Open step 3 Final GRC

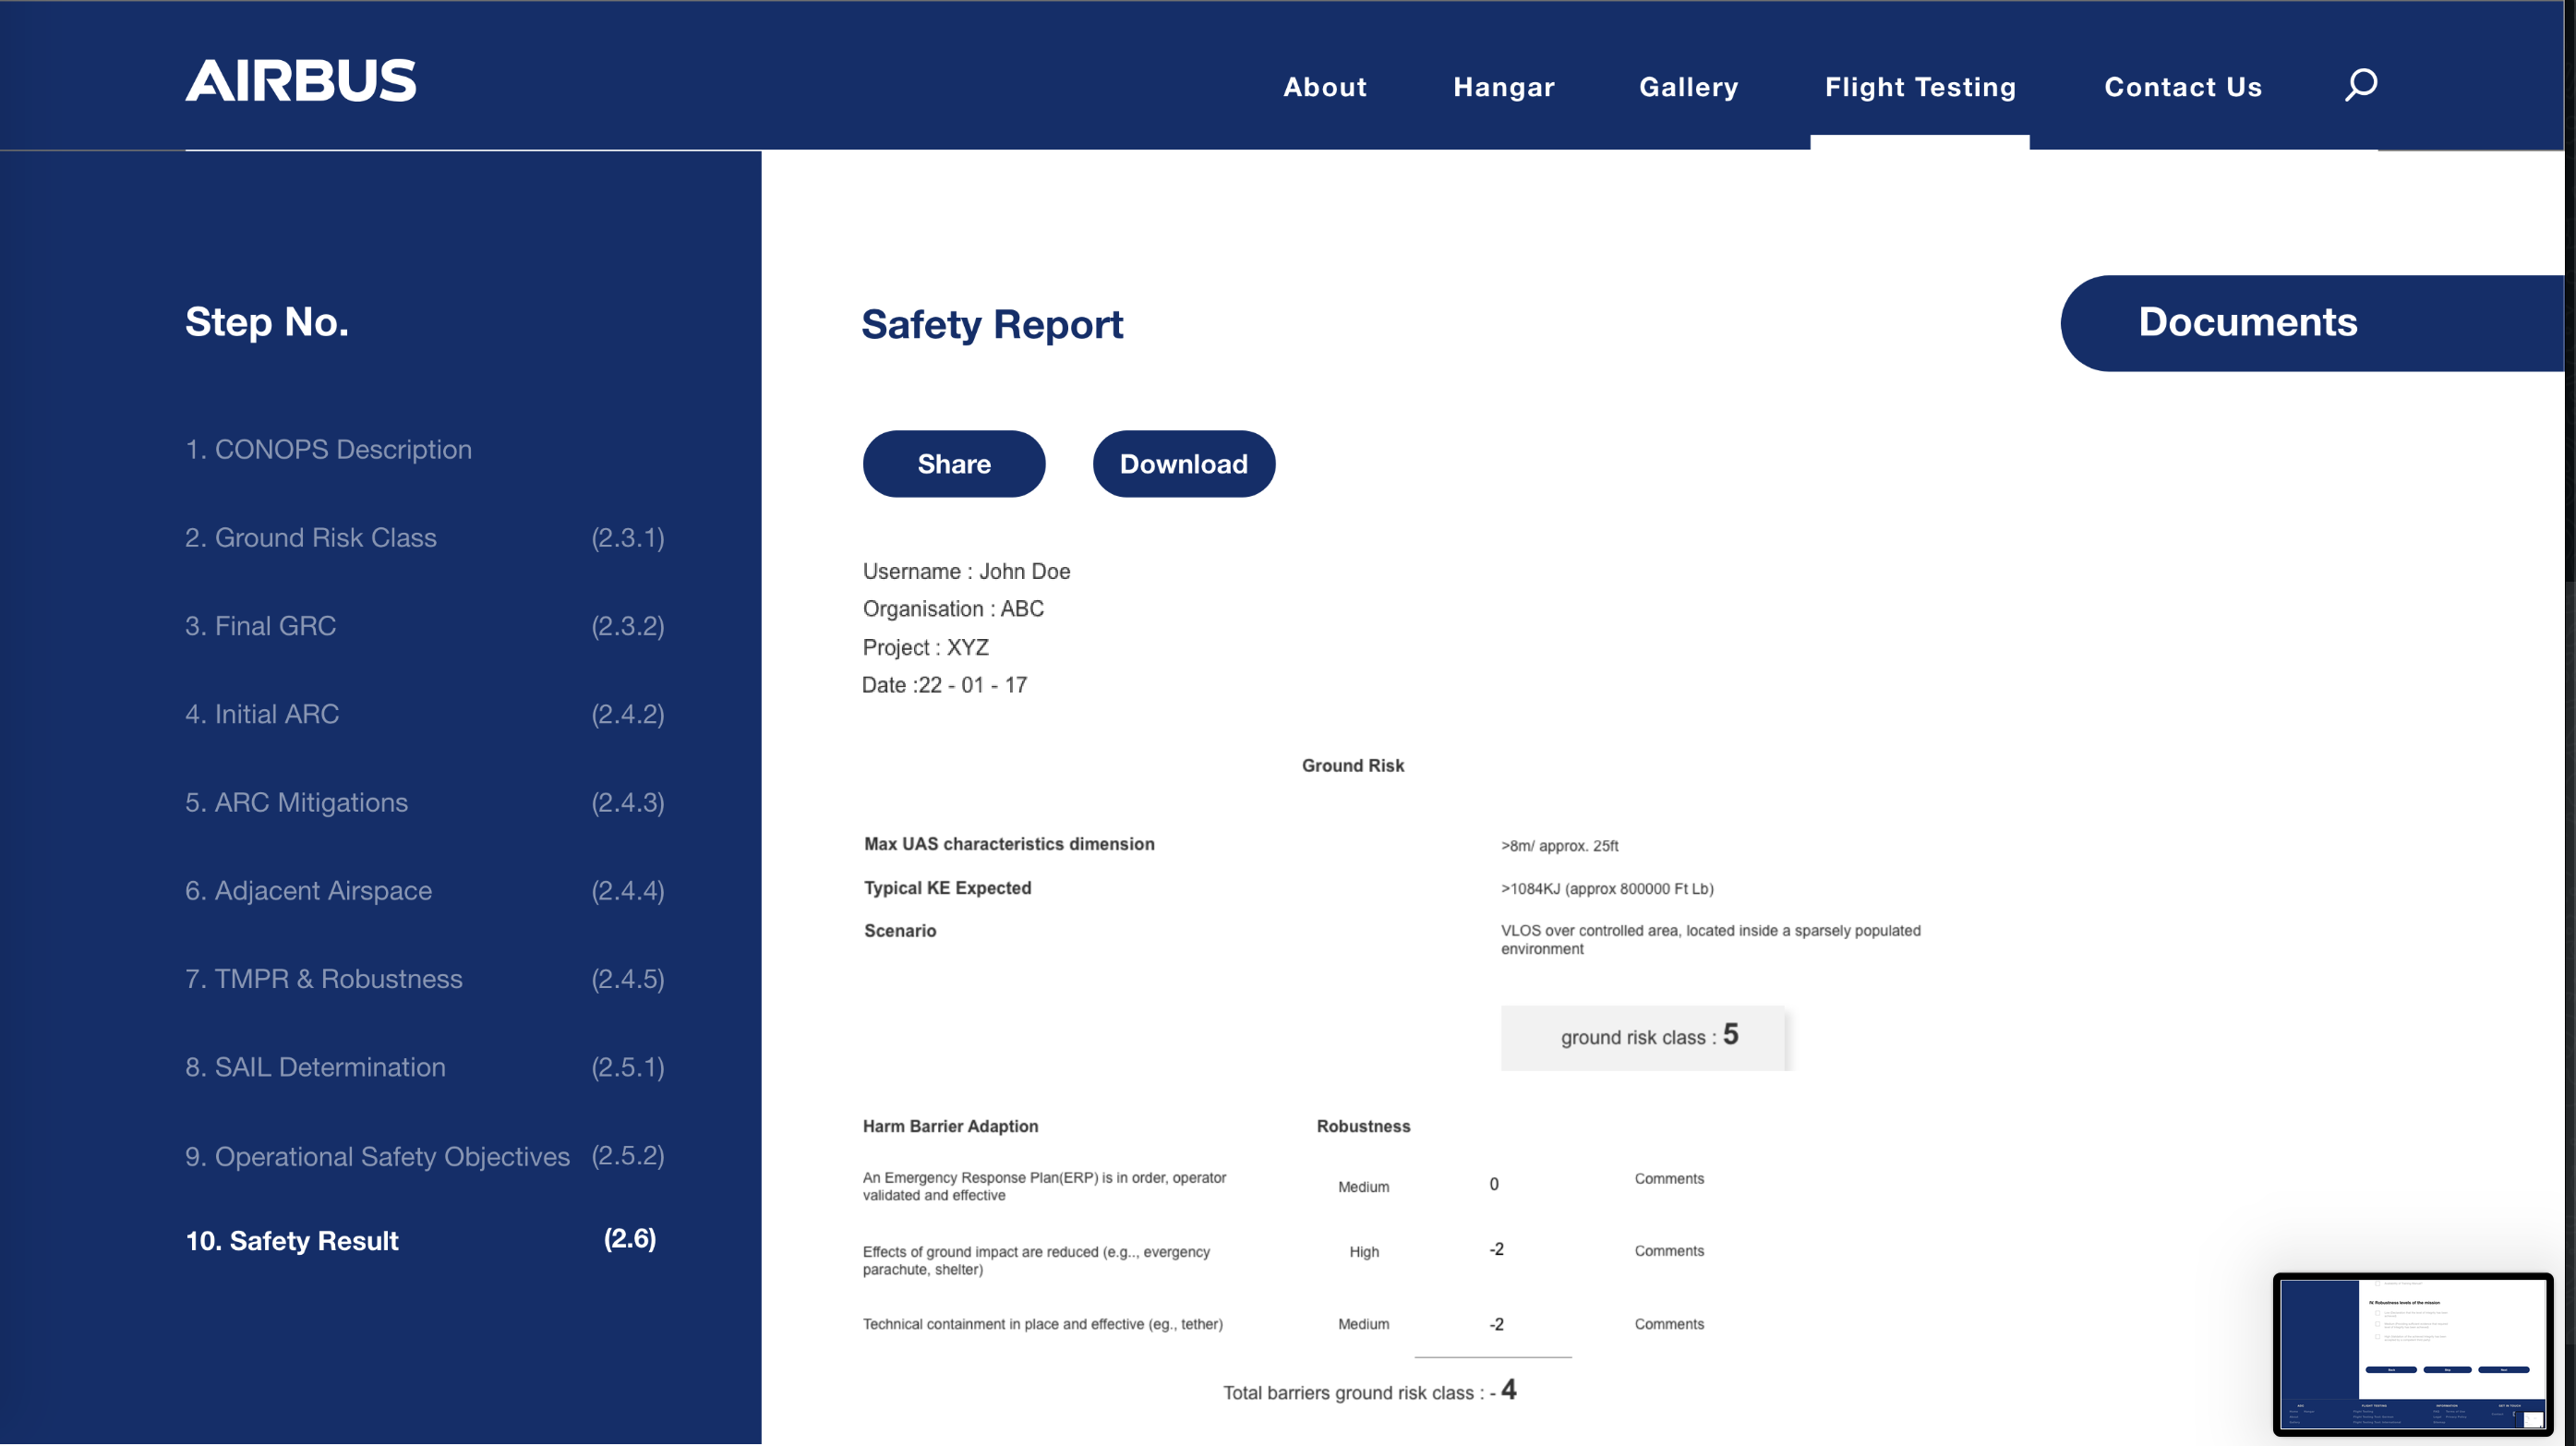point(260,626)
